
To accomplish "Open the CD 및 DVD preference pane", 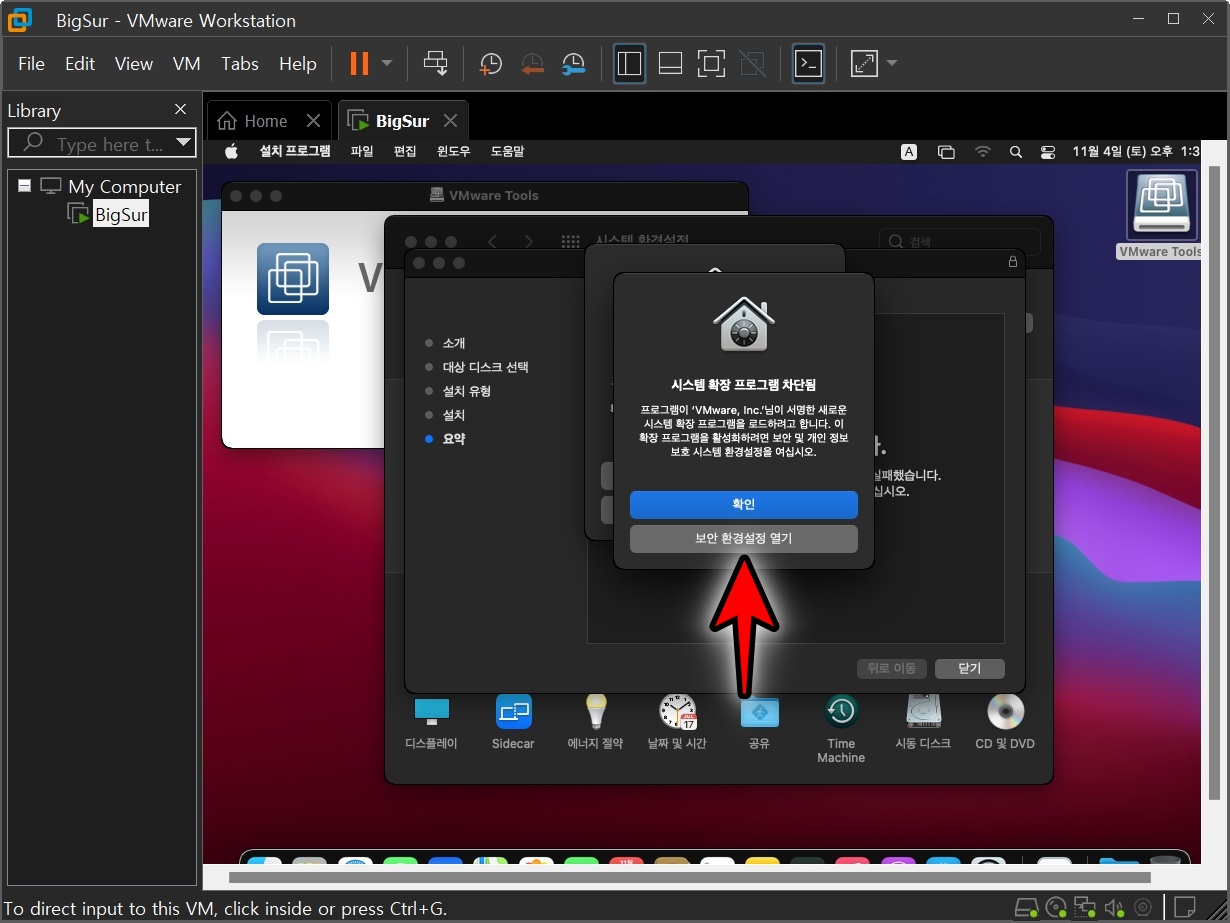I will (1005, 723).
